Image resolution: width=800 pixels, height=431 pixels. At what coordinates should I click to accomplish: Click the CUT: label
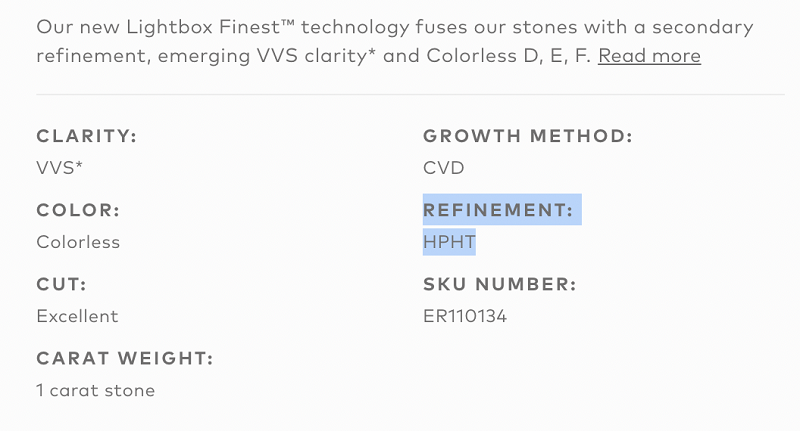tap(61, 284)
